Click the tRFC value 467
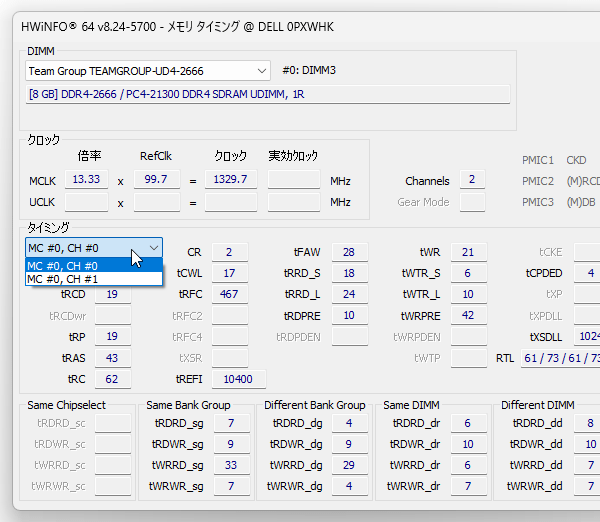 pos(230,294)
